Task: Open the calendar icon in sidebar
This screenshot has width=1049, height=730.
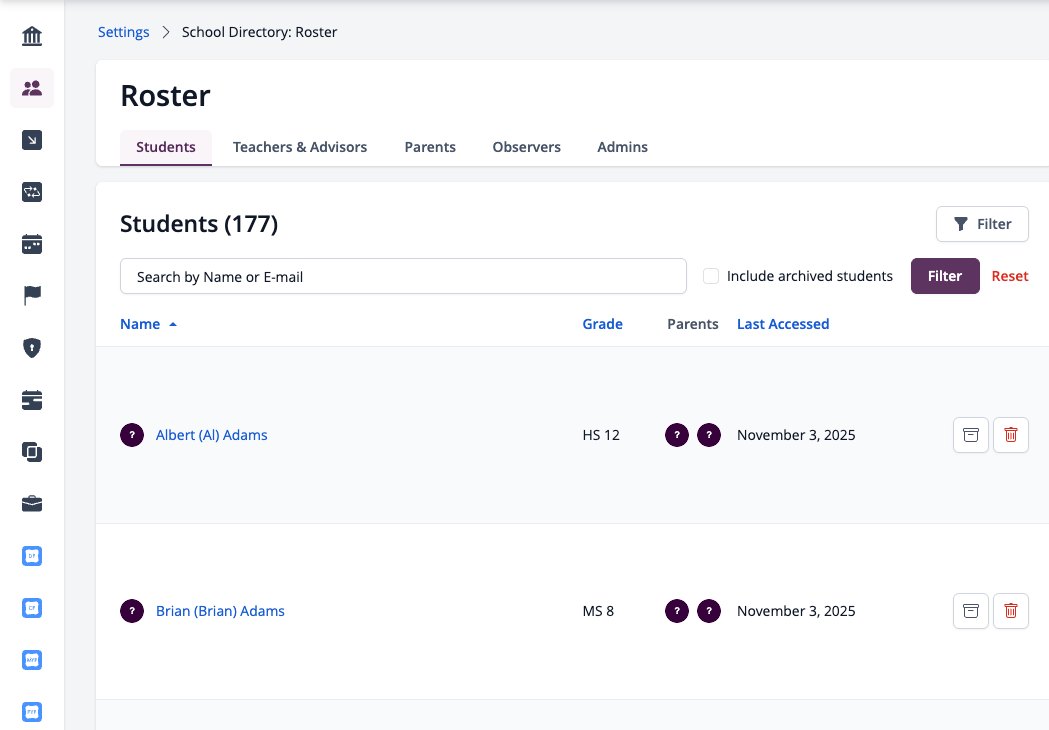Action: [31, 244]
